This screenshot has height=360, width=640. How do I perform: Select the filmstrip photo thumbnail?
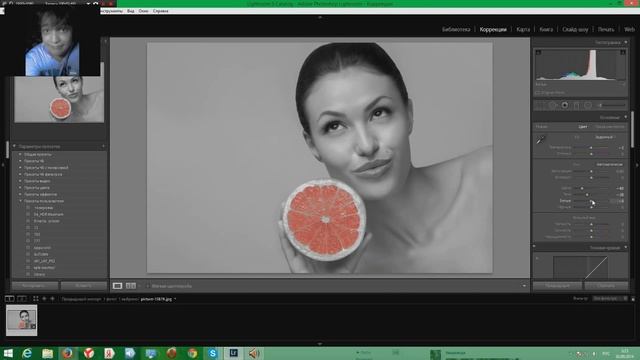[x=22, y=320]
